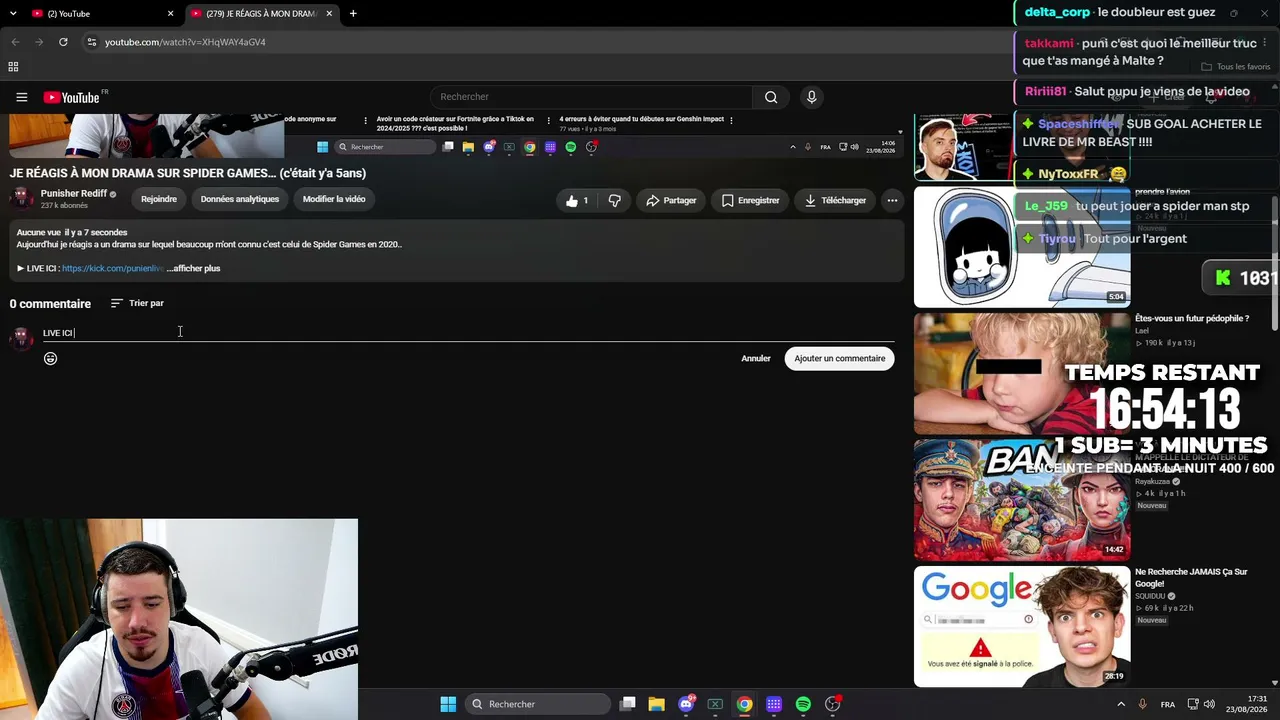
Task: Open the kick.com link in the description
Action: click(x=113, y=268)
